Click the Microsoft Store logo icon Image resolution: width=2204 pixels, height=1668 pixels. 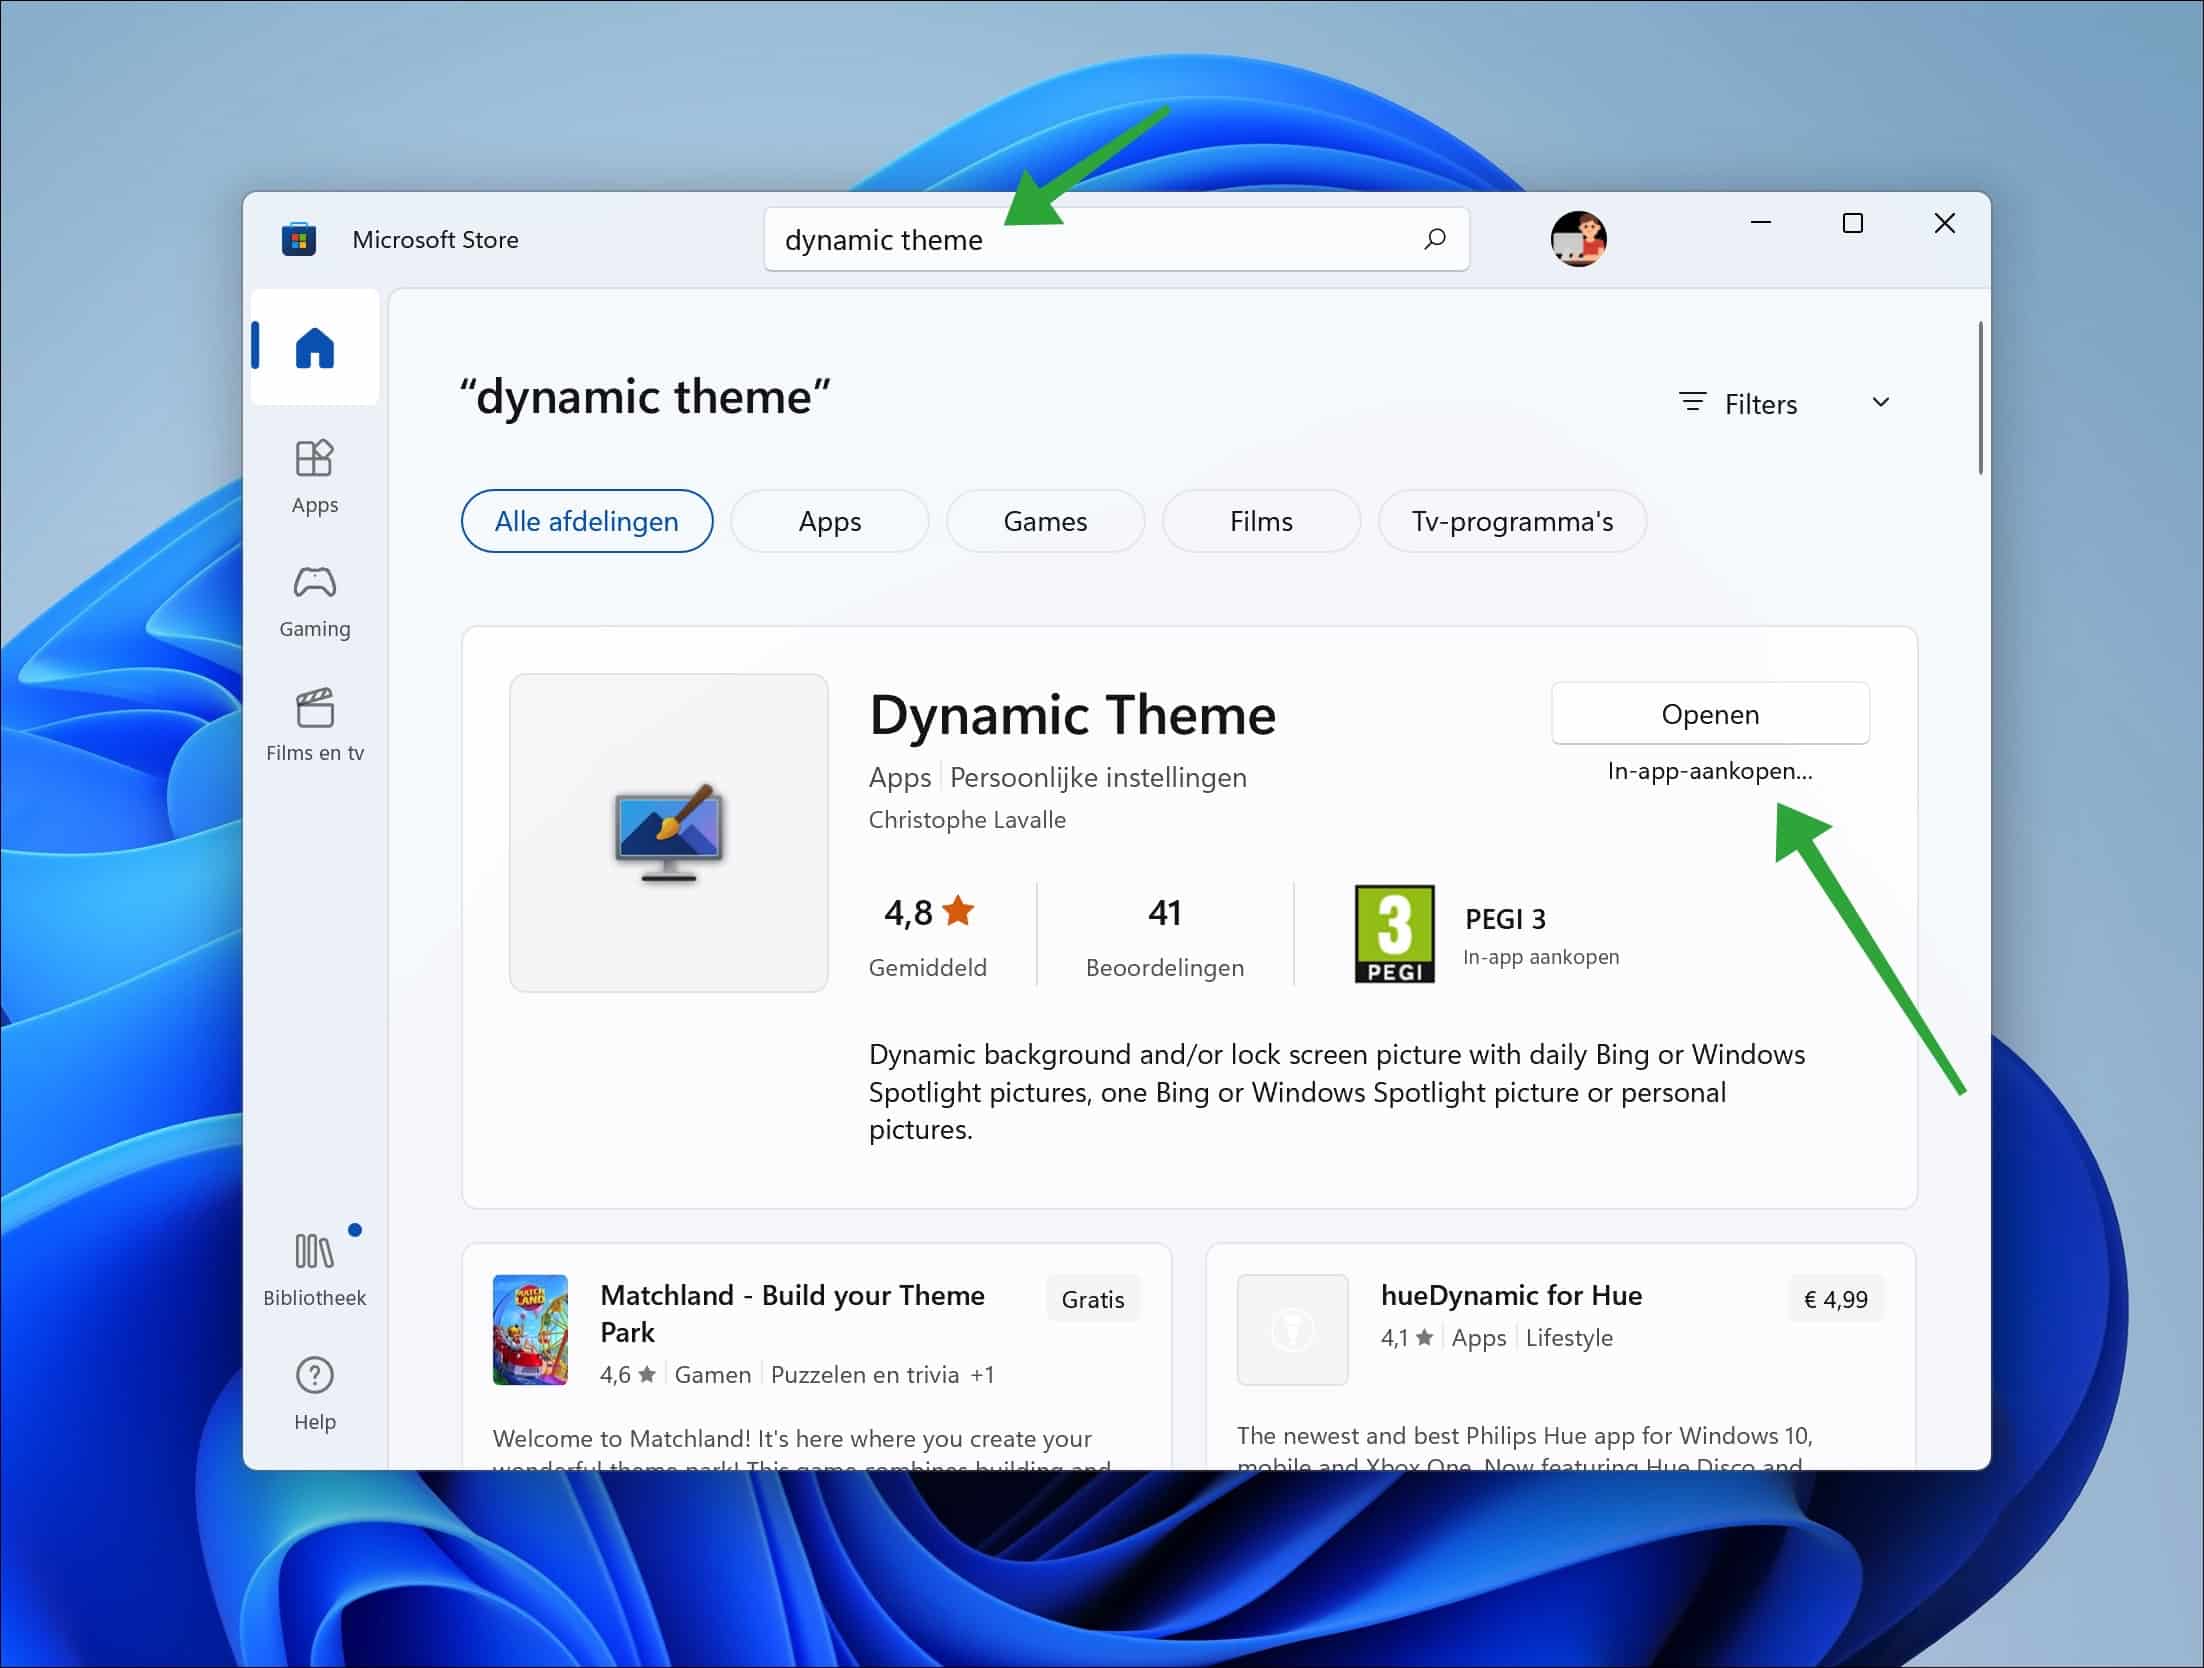pos(299,239)
